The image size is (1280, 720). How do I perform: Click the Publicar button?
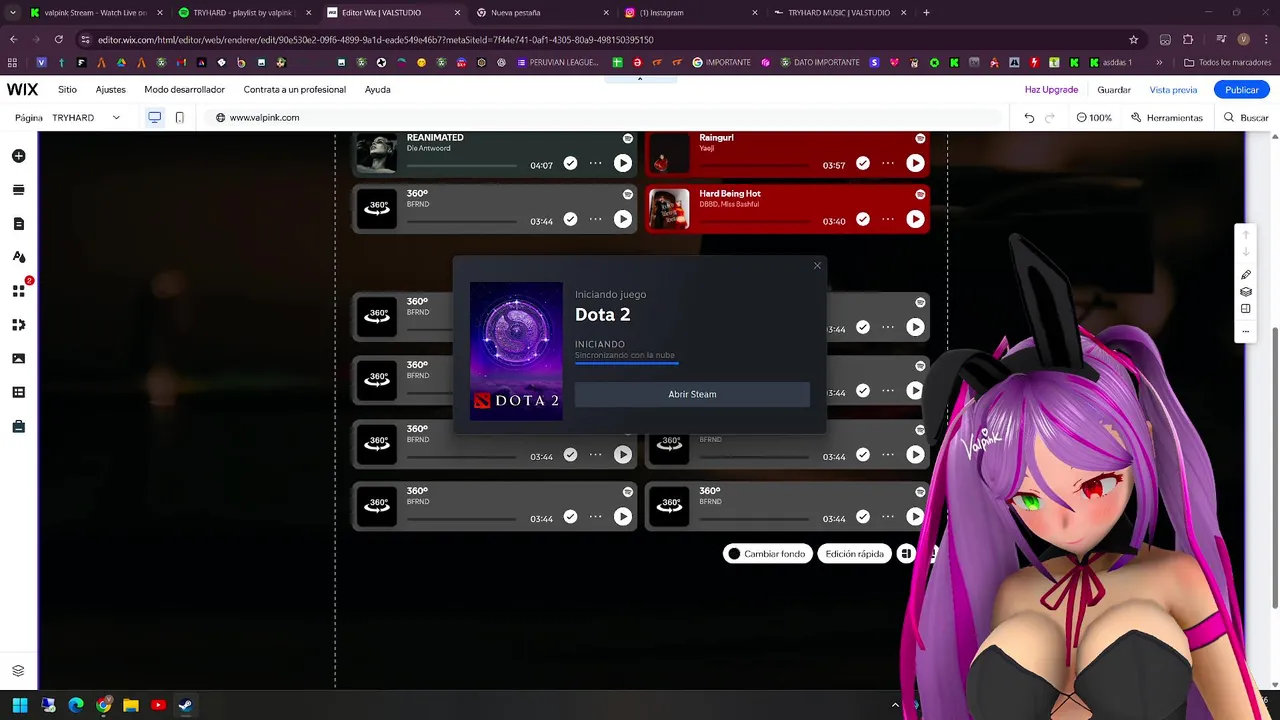tap(1242, 90)
